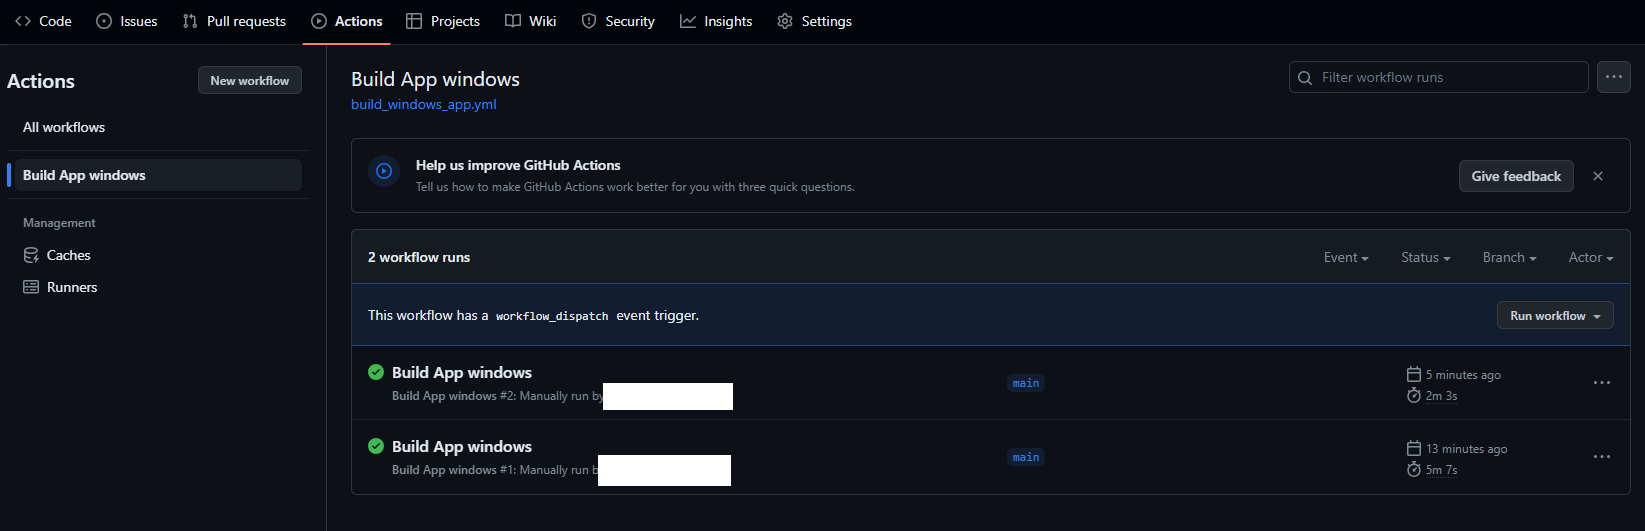Click the Runners server icon
This screenshot has width=1645, height=531.
(x=31, y=287)
